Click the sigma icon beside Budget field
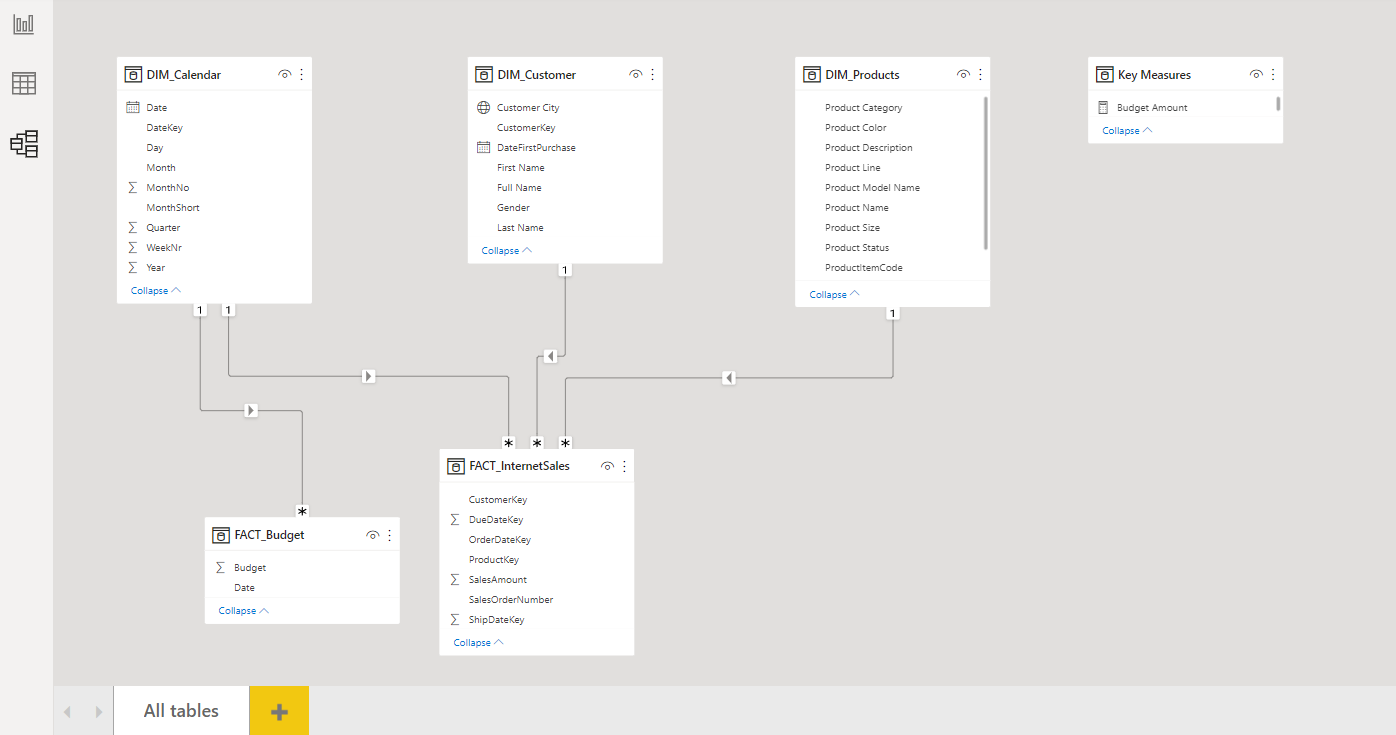This screenshot has height=735, width=1396. [x=220, y=567]
